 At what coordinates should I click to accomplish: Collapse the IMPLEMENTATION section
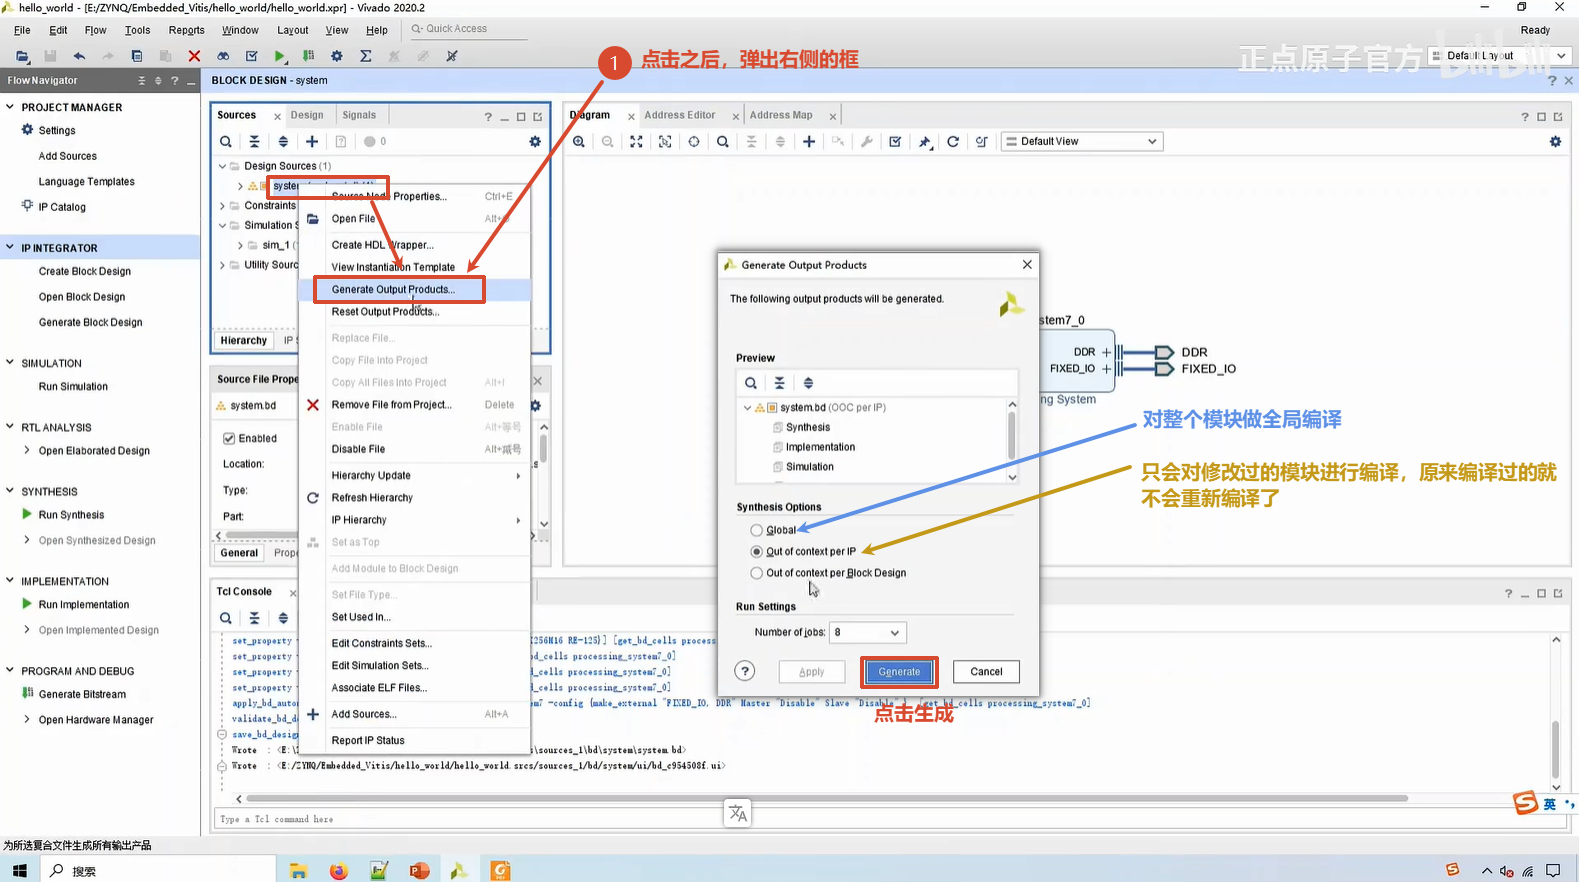point(10,581)
